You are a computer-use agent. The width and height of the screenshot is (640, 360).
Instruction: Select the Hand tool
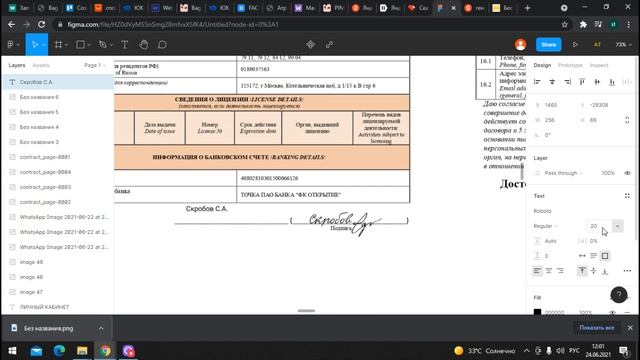coord(143,44)
